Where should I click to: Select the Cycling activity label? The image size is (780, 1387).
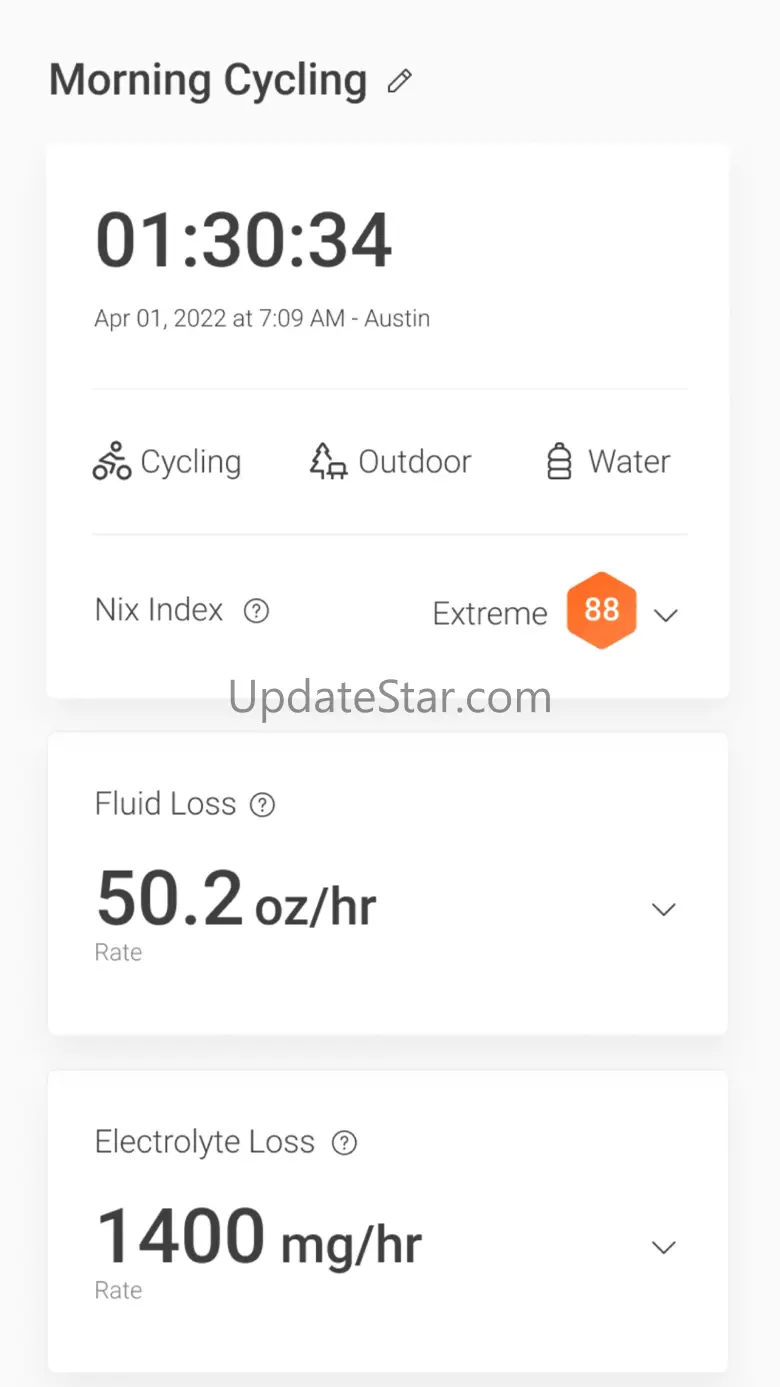pos(191,462)
